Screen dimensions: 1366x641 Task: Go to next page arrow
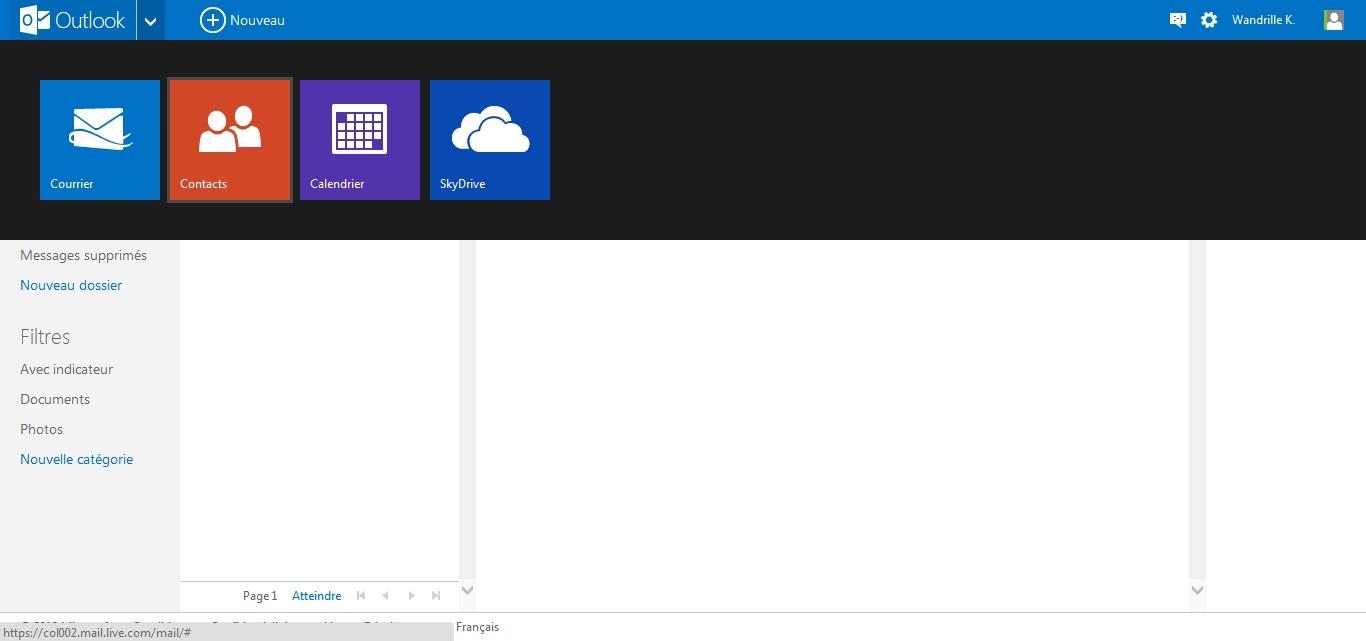pos(411,596)
